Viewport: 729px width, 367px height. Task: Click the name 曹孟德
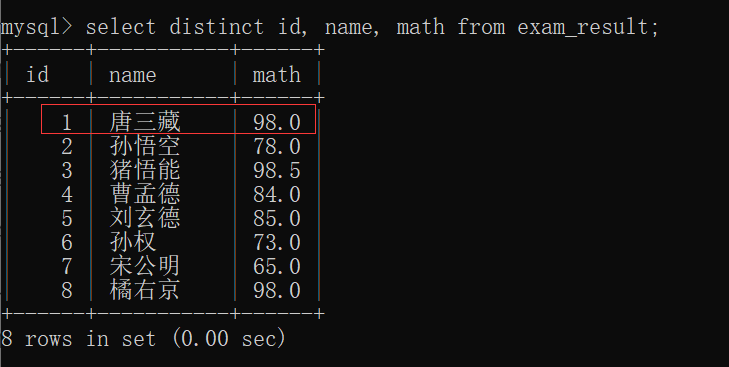(145, 194)
